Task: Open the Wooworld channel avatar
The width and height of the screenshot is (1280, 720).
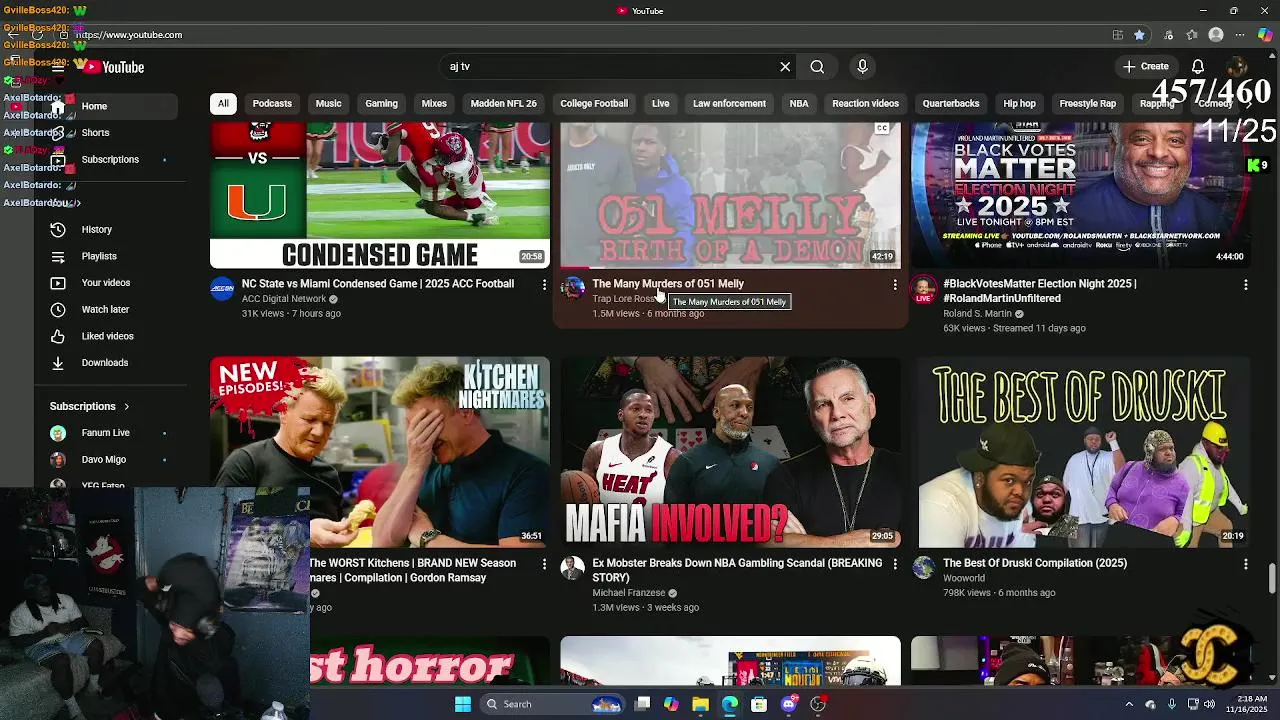Action: [x=924, y=569]
